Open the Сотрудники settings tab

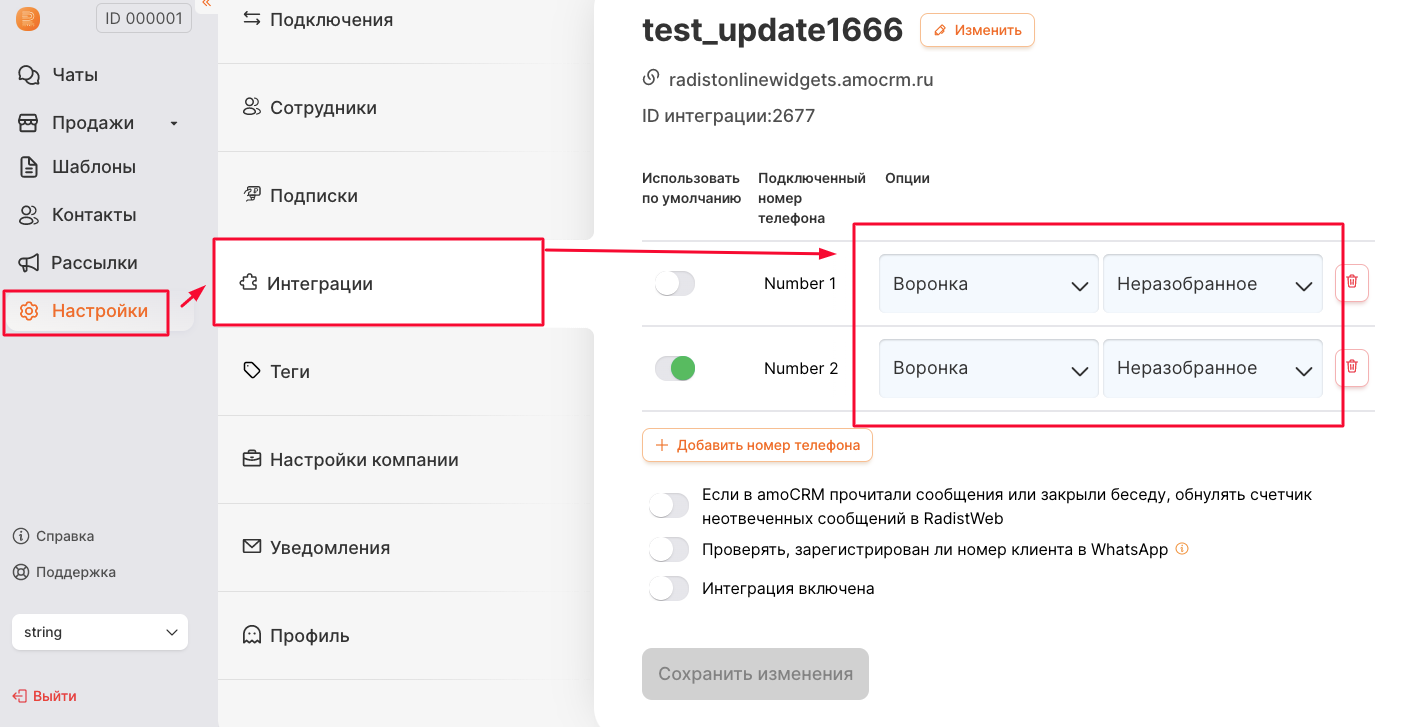tap(322, 108)
